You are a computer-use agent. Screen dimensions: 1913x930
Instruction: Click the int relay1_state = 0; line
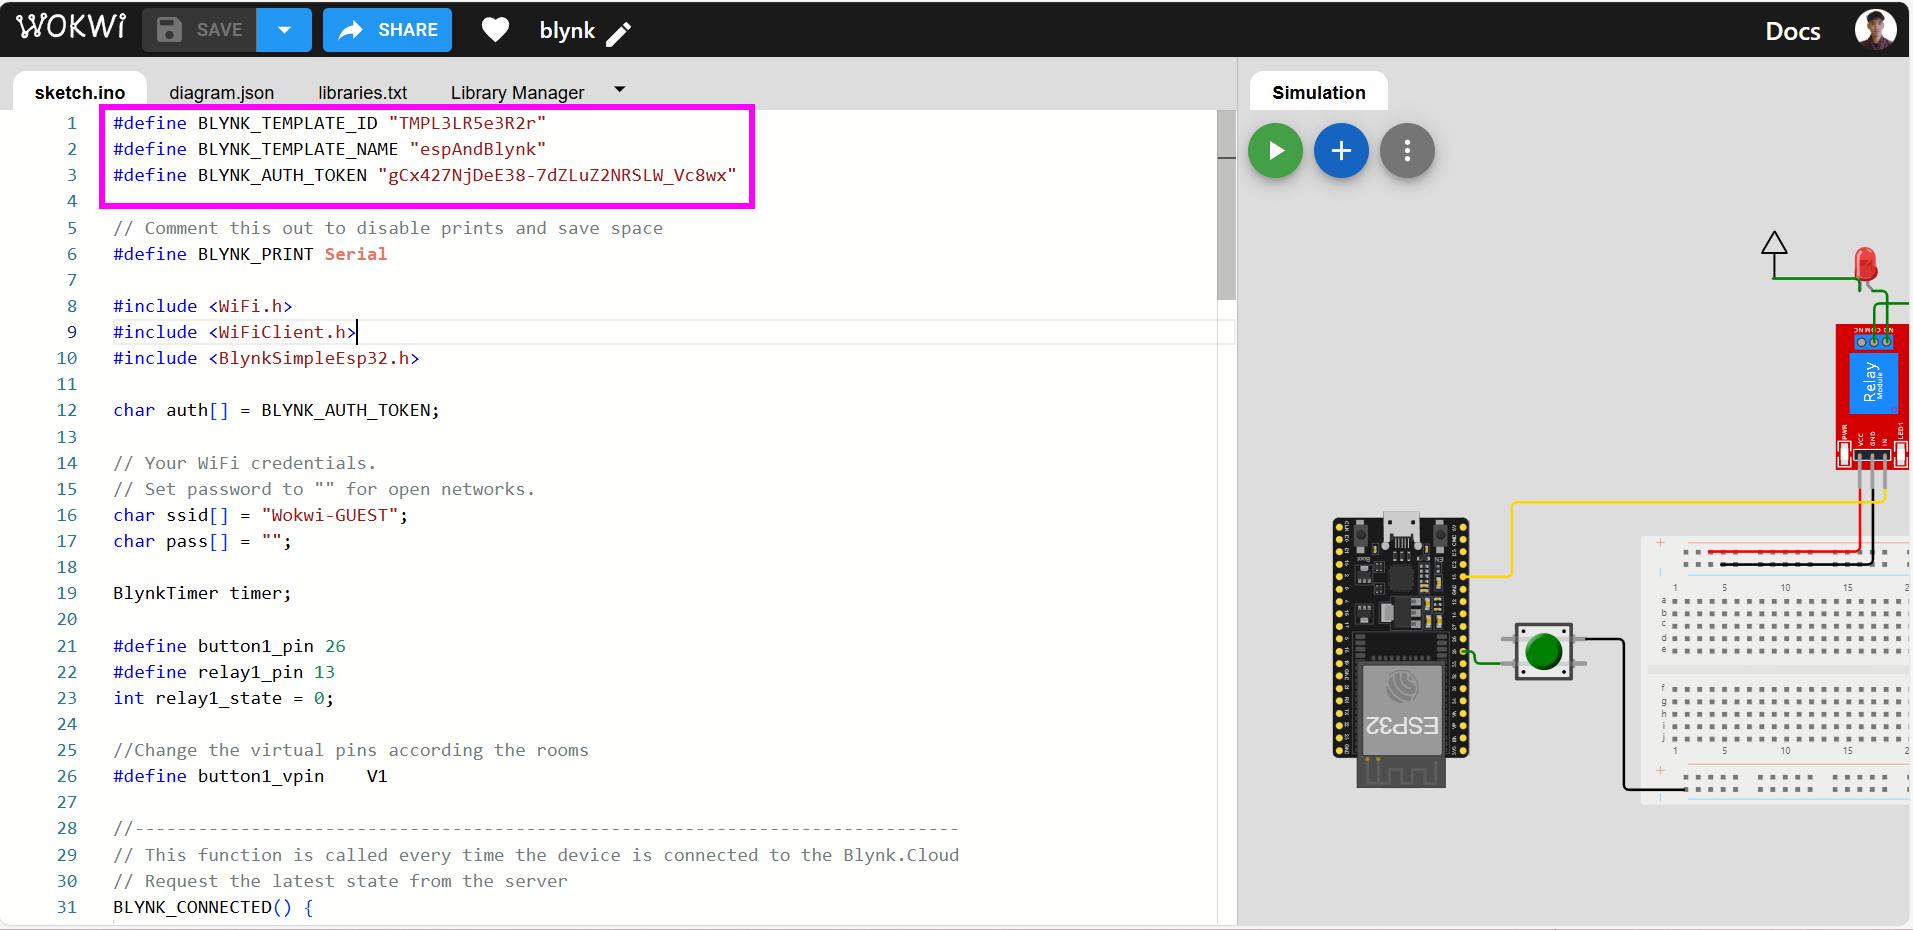tap(224, 698)
